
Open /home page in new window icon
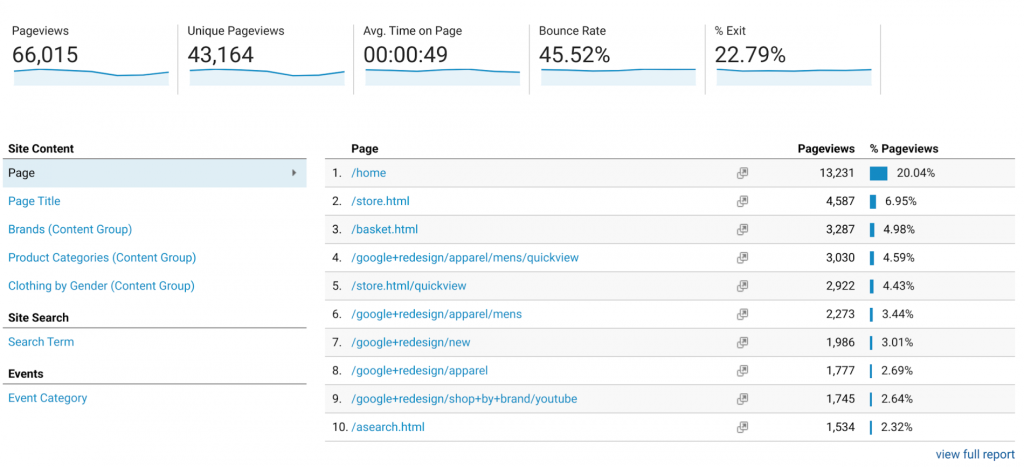(742, 173)
